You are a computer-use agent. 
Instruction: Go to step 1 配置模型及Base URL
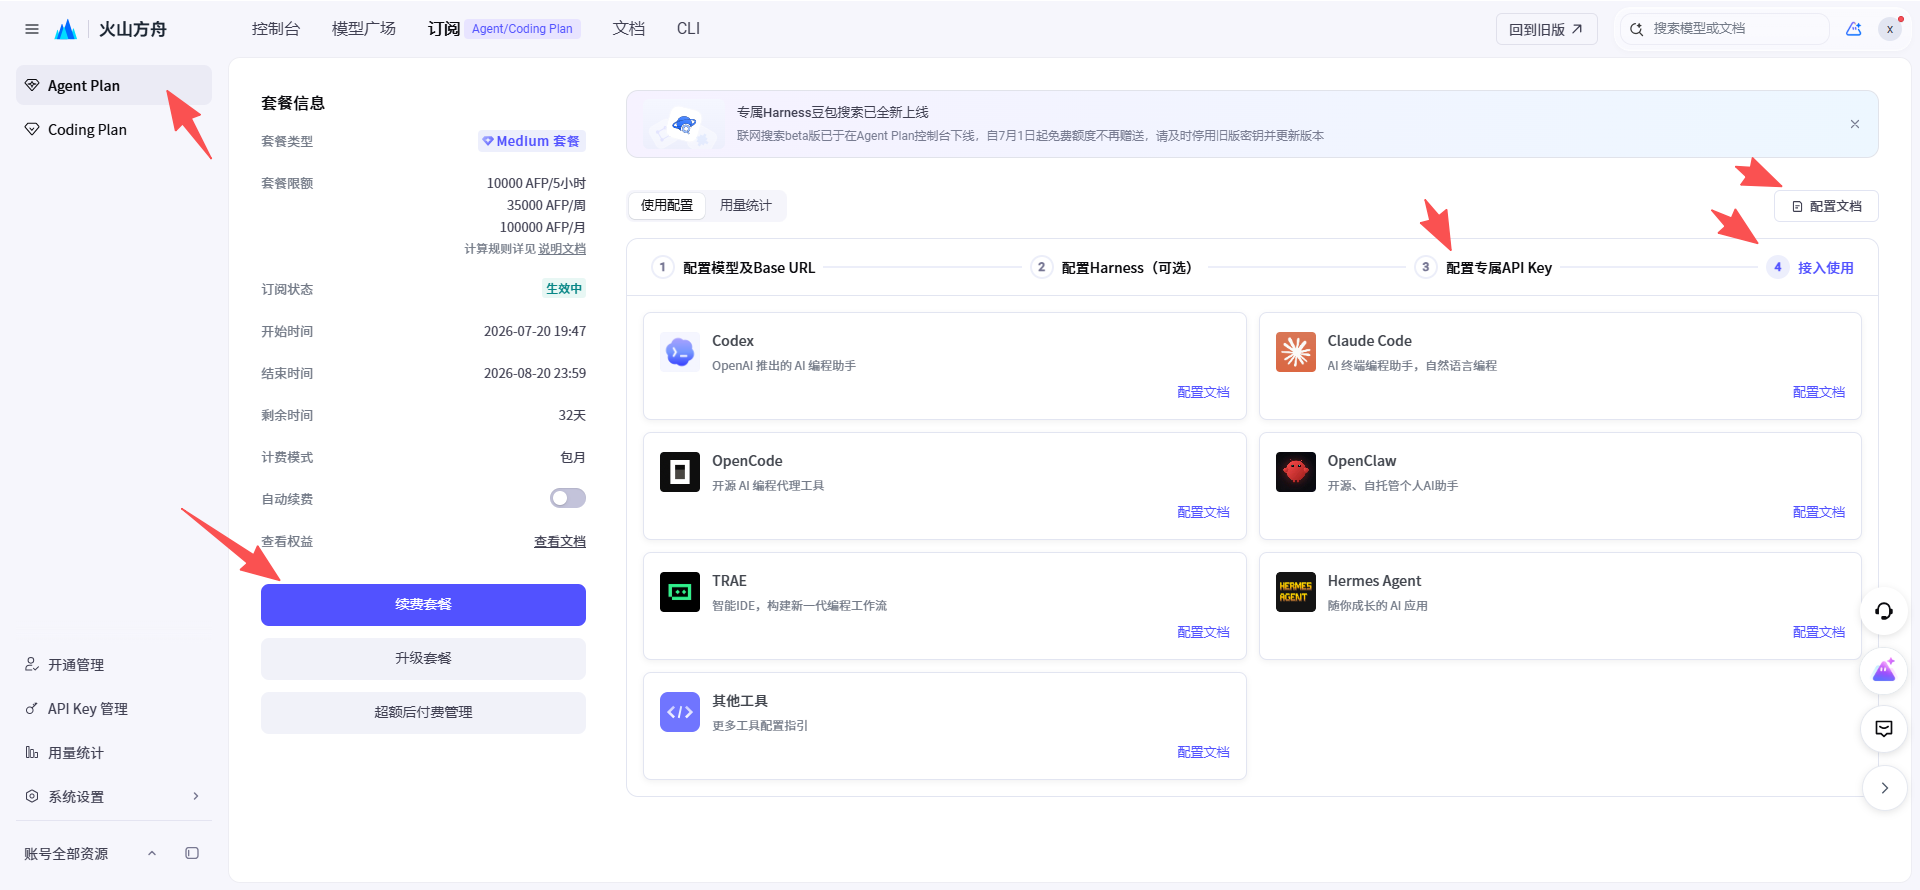tap(735, 268)
